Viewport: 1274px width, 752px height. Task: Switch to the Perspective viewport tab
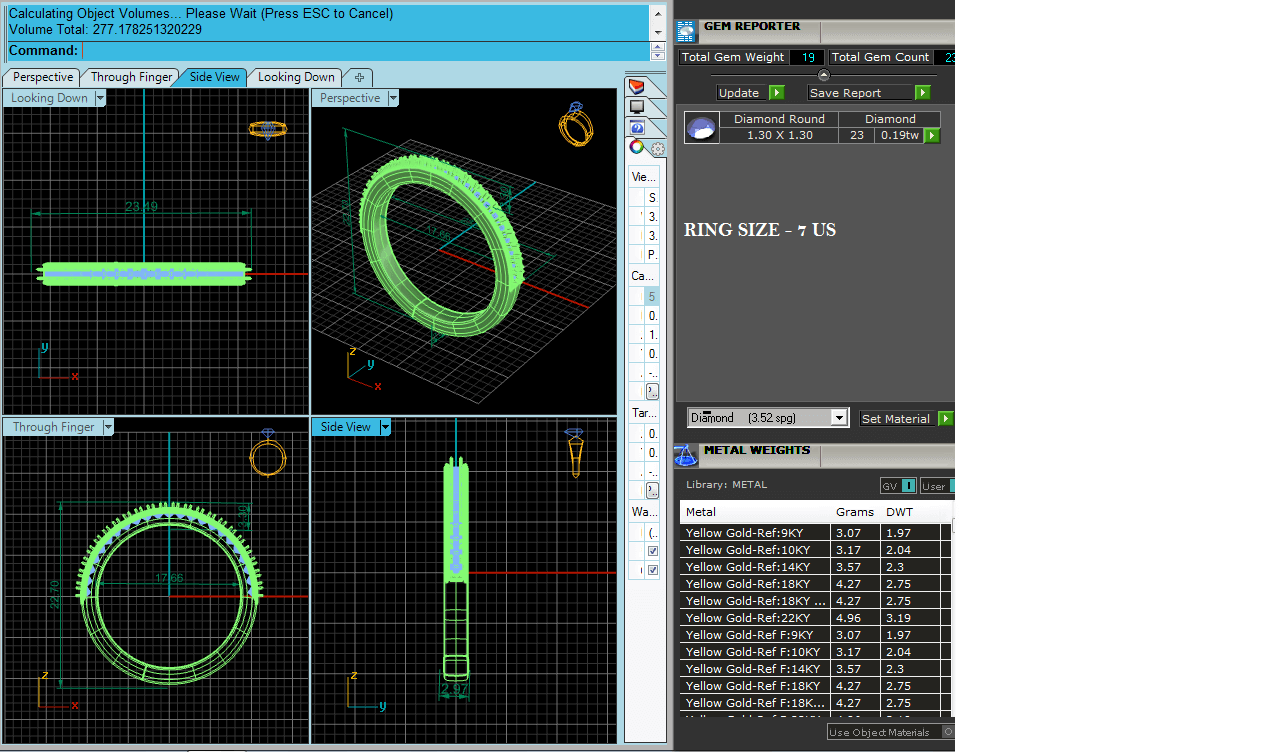point(43,77)
